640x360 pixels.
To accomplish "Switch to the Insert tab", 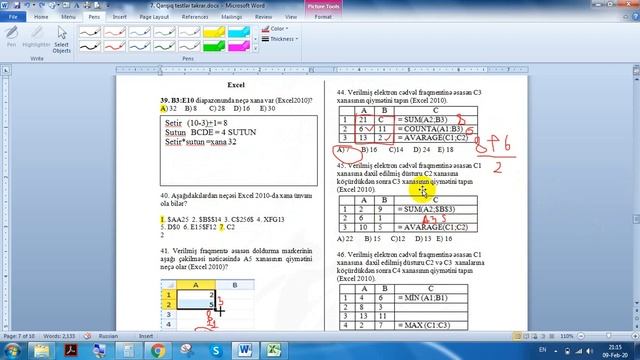I will click(x=120, y=17).
